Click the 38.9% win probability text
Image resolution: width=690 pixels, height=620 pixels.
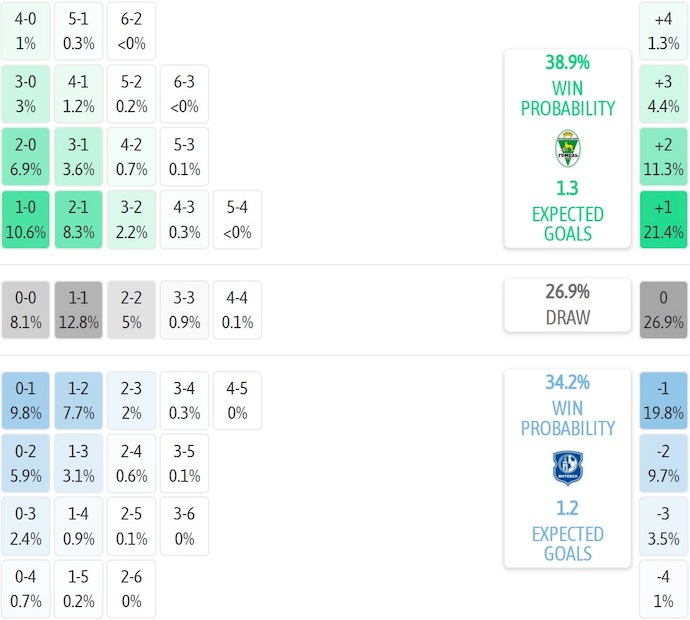pos(567,62)
